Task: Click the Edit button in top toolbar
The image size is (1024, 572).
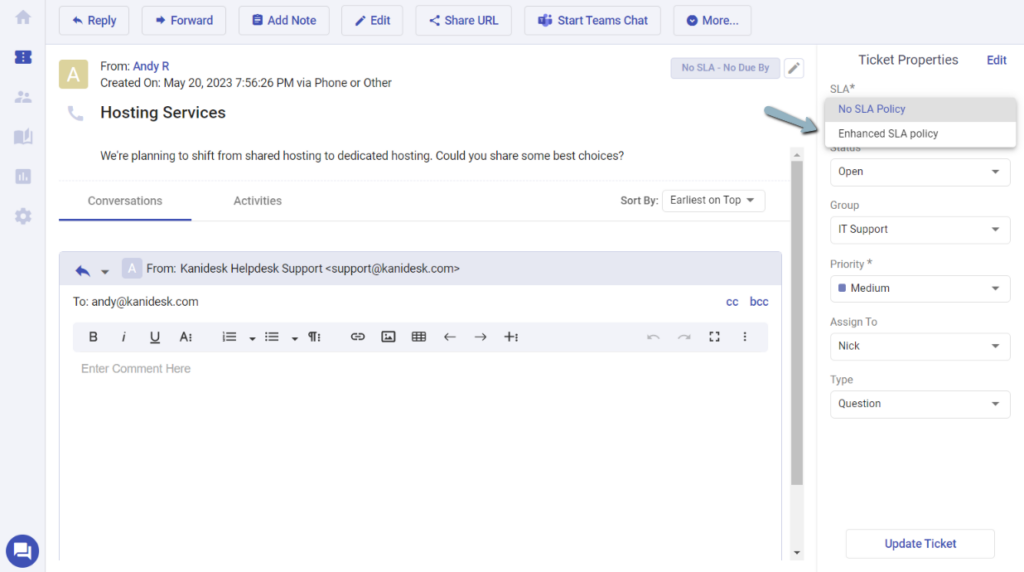Action: click(372, 20)
